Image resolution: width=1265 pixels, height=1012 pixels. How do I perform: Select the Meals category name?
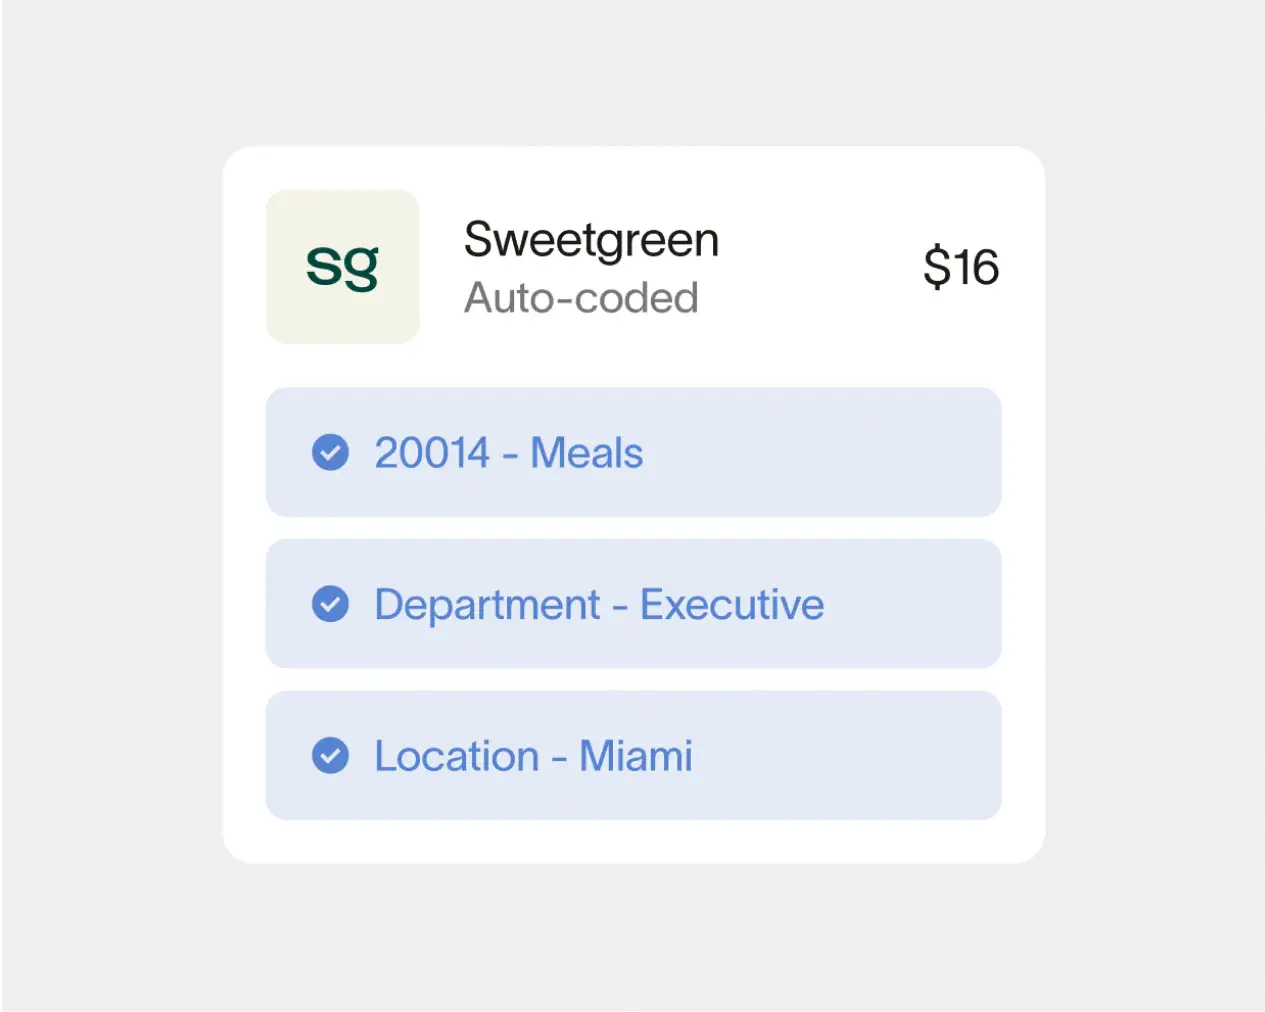coord(587,453)
